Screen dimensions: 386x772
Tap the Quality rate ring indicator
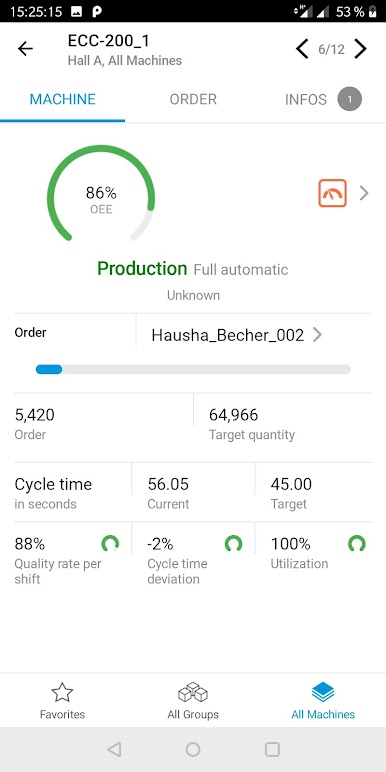[110, 544]
